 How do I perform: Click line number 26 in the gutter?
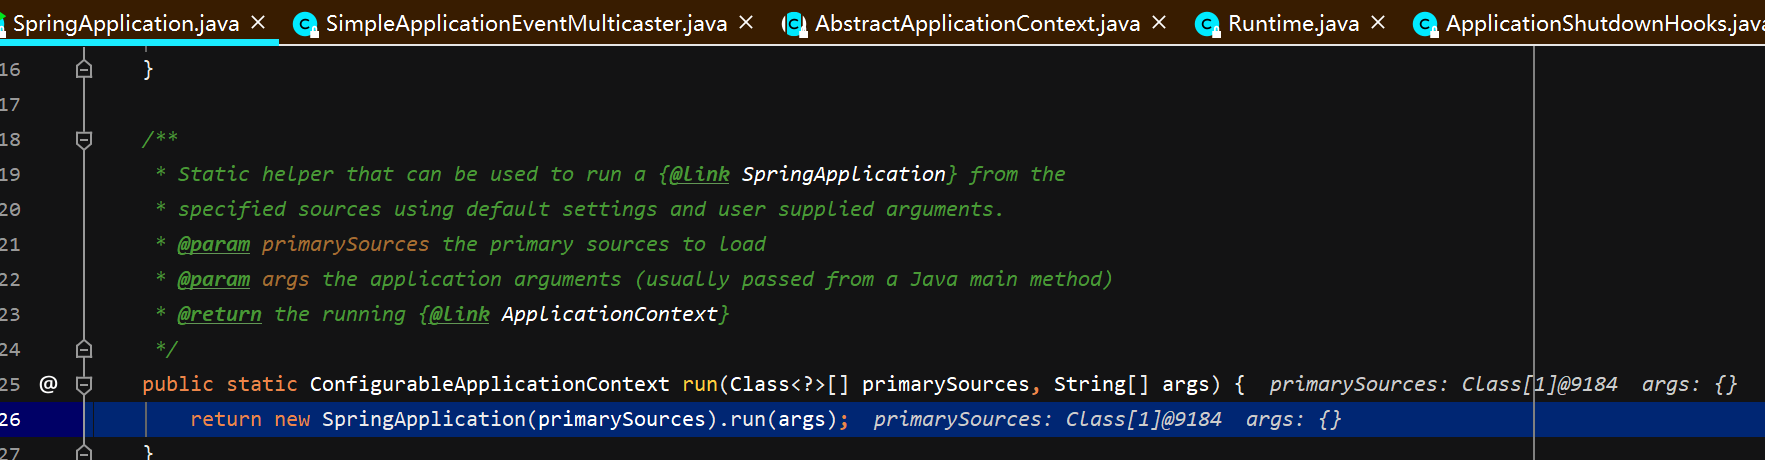tap(10, 419)
